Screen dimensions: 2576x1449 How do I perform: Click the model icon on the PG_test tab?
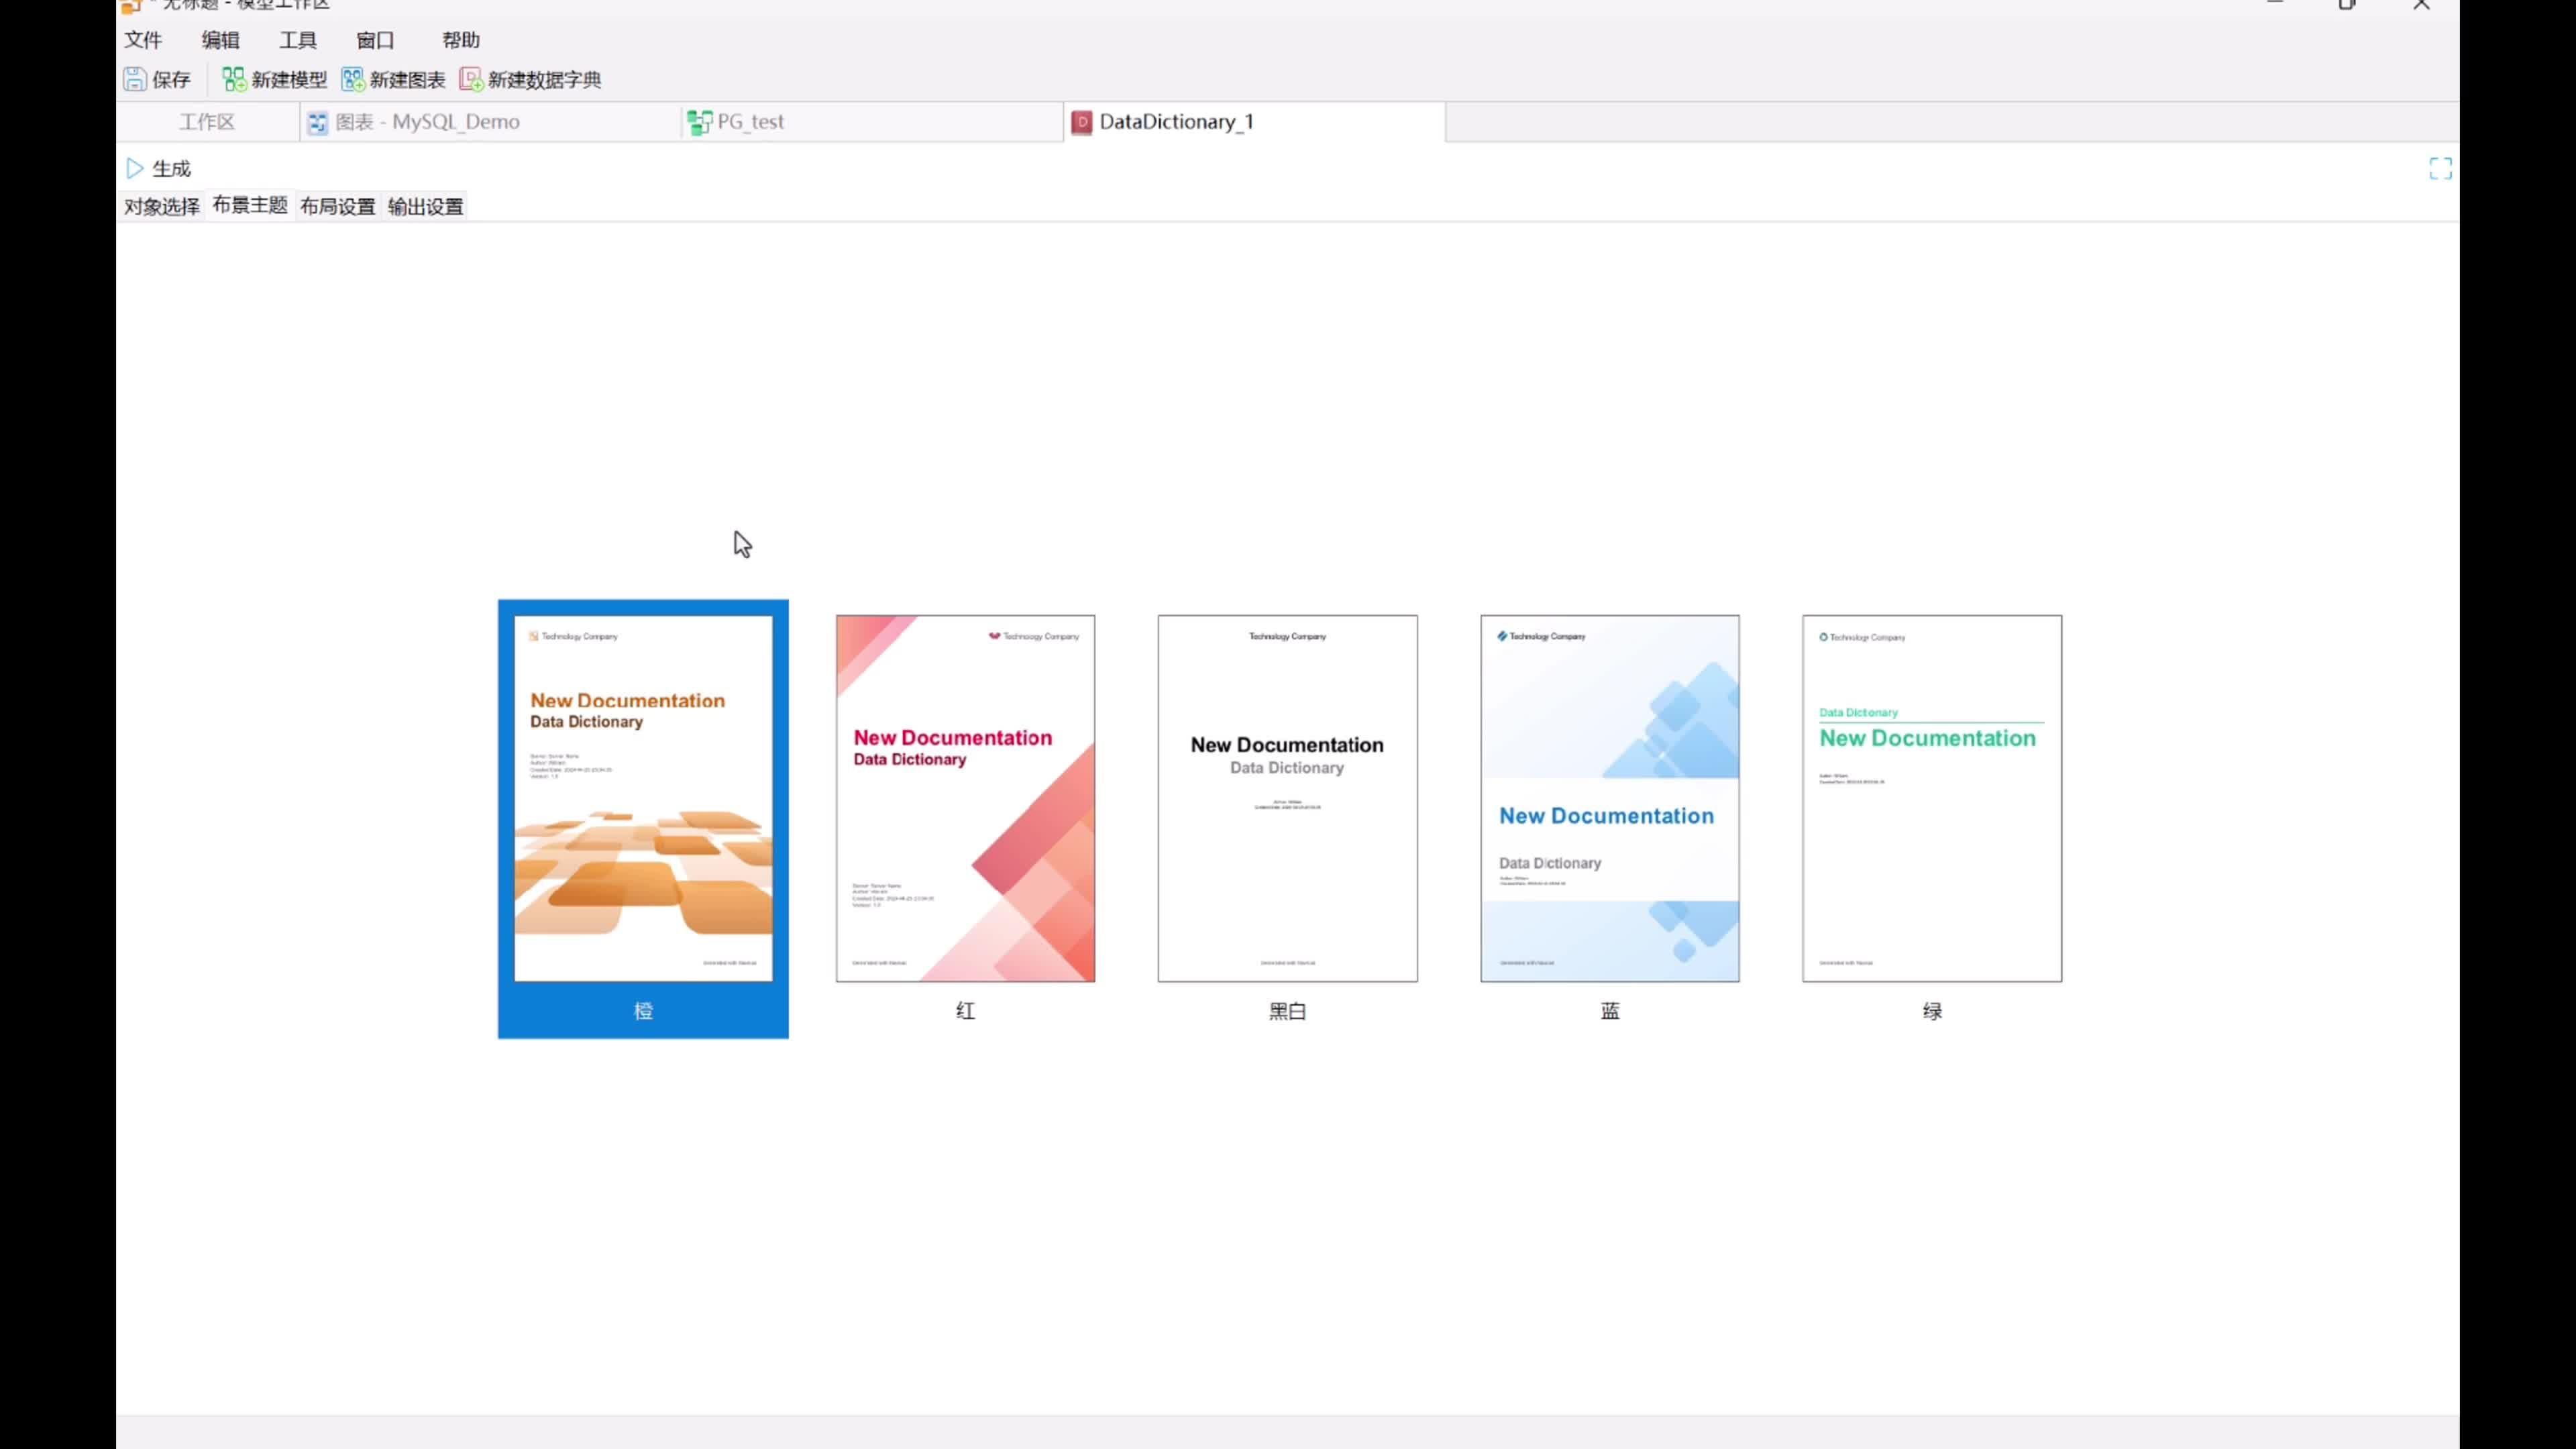point(699,122)
